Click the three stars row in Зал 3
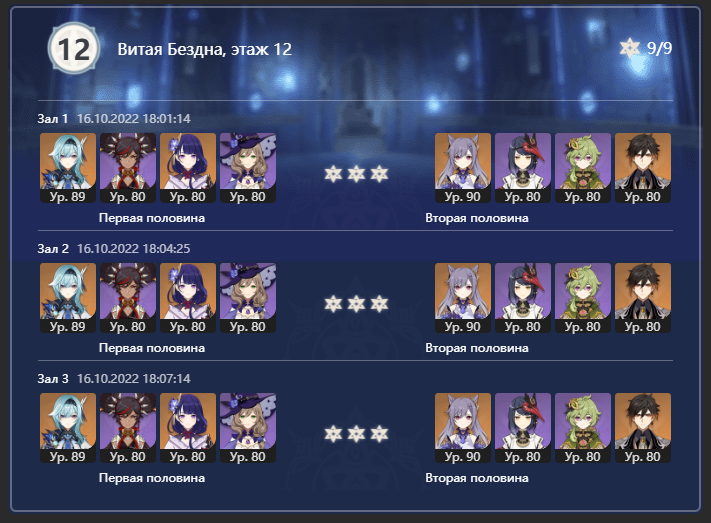This screenshot has height=523, width=711. (x=356, y=434)
